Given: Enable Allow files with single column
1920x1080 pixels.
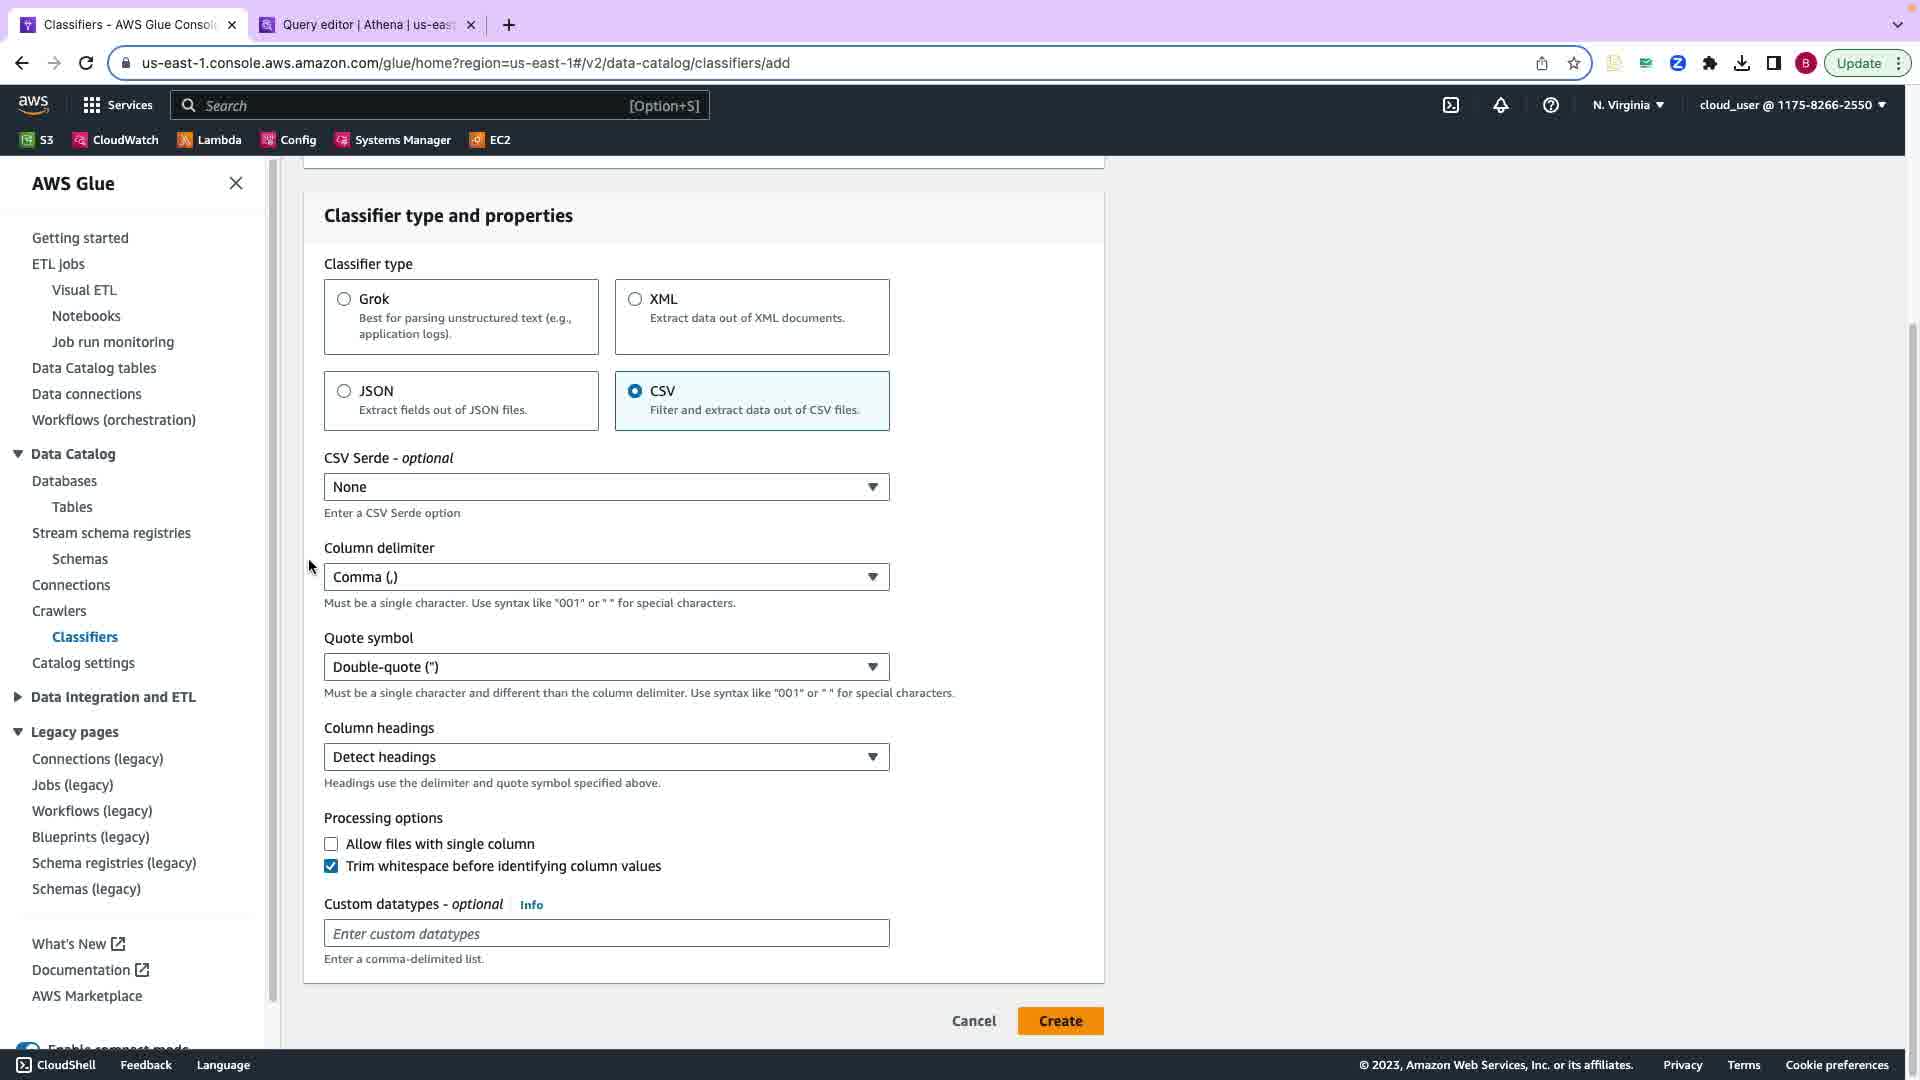Looking at the screenshot, I should coord(331,844).
